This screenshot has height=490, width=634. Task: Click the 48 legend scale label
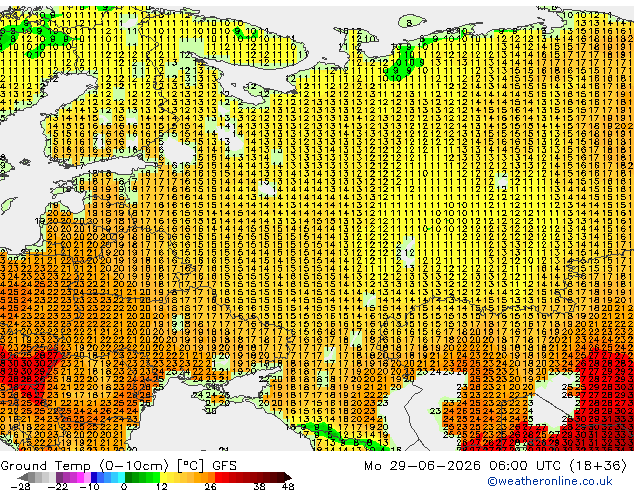288,486
